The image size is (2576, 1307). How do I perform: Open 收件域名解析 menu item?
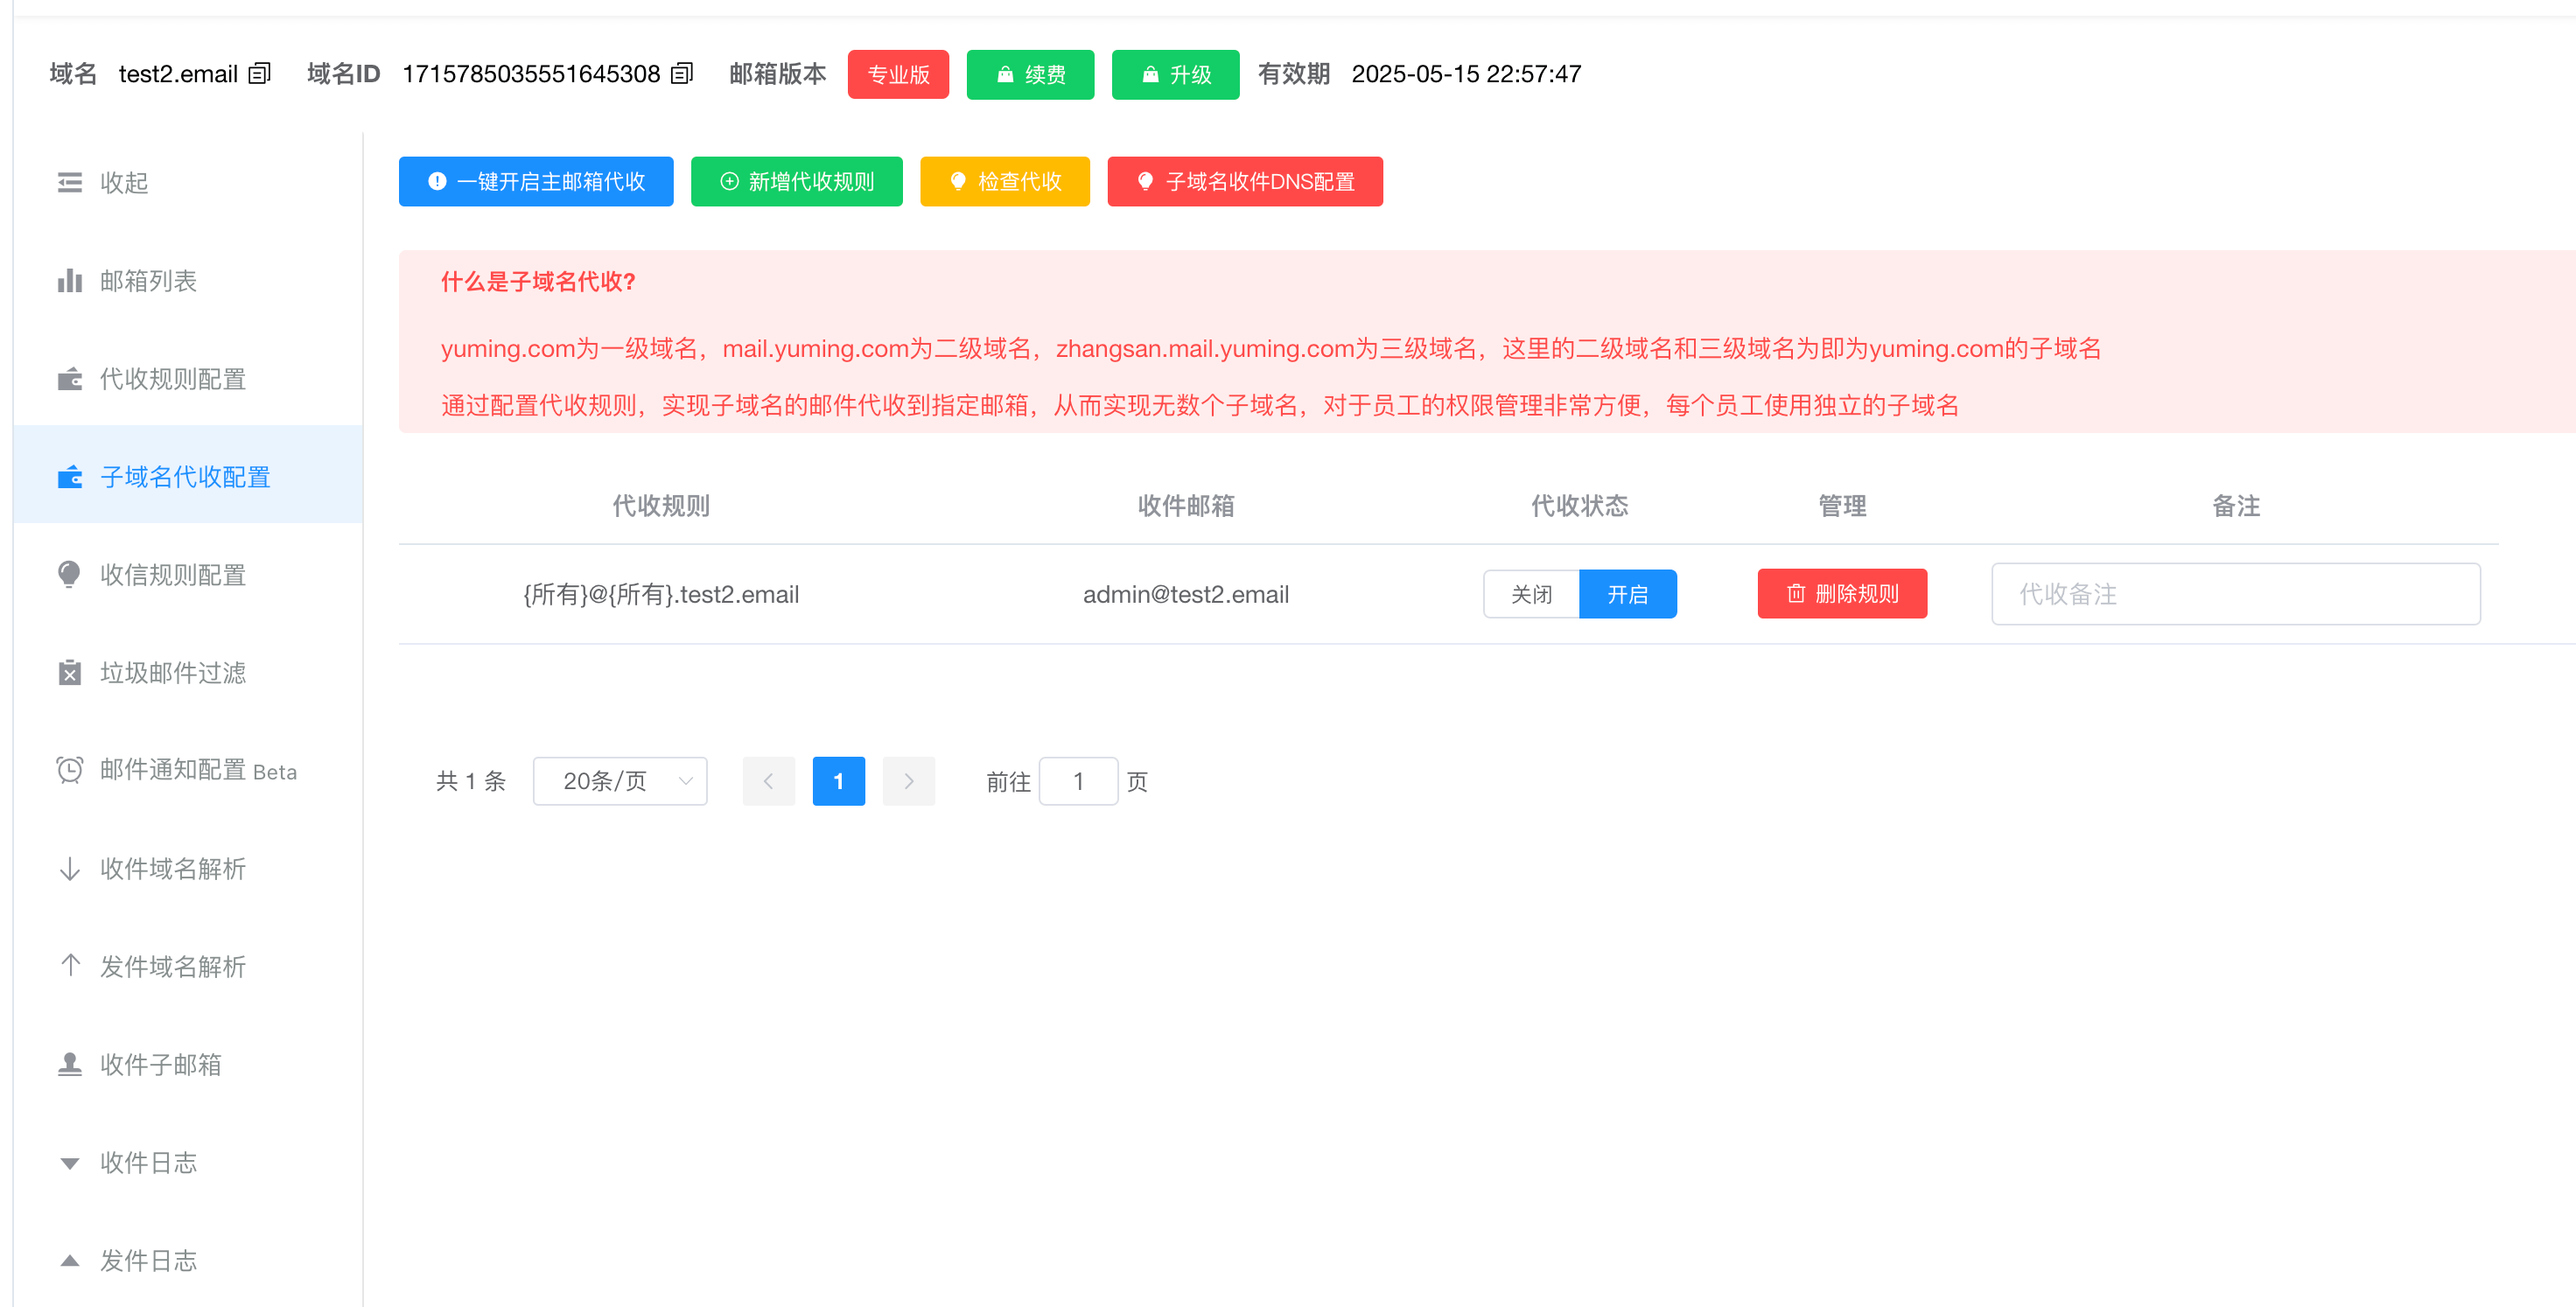(x=188, y=869)
